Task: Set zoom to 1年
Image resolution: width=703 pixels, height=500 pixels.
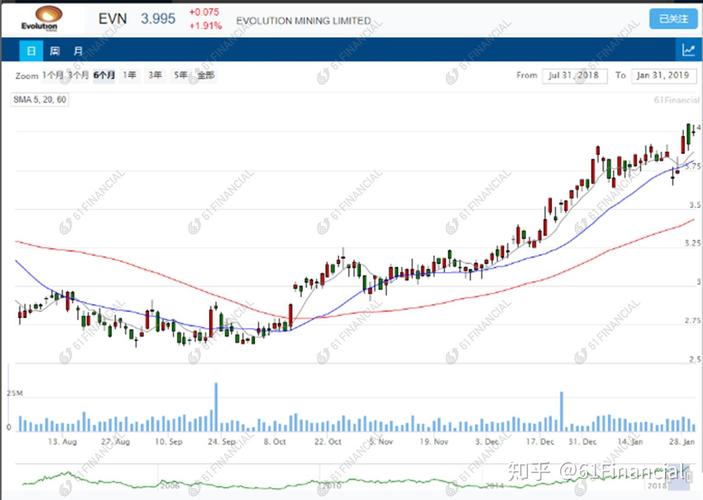Action: point(130,75)
